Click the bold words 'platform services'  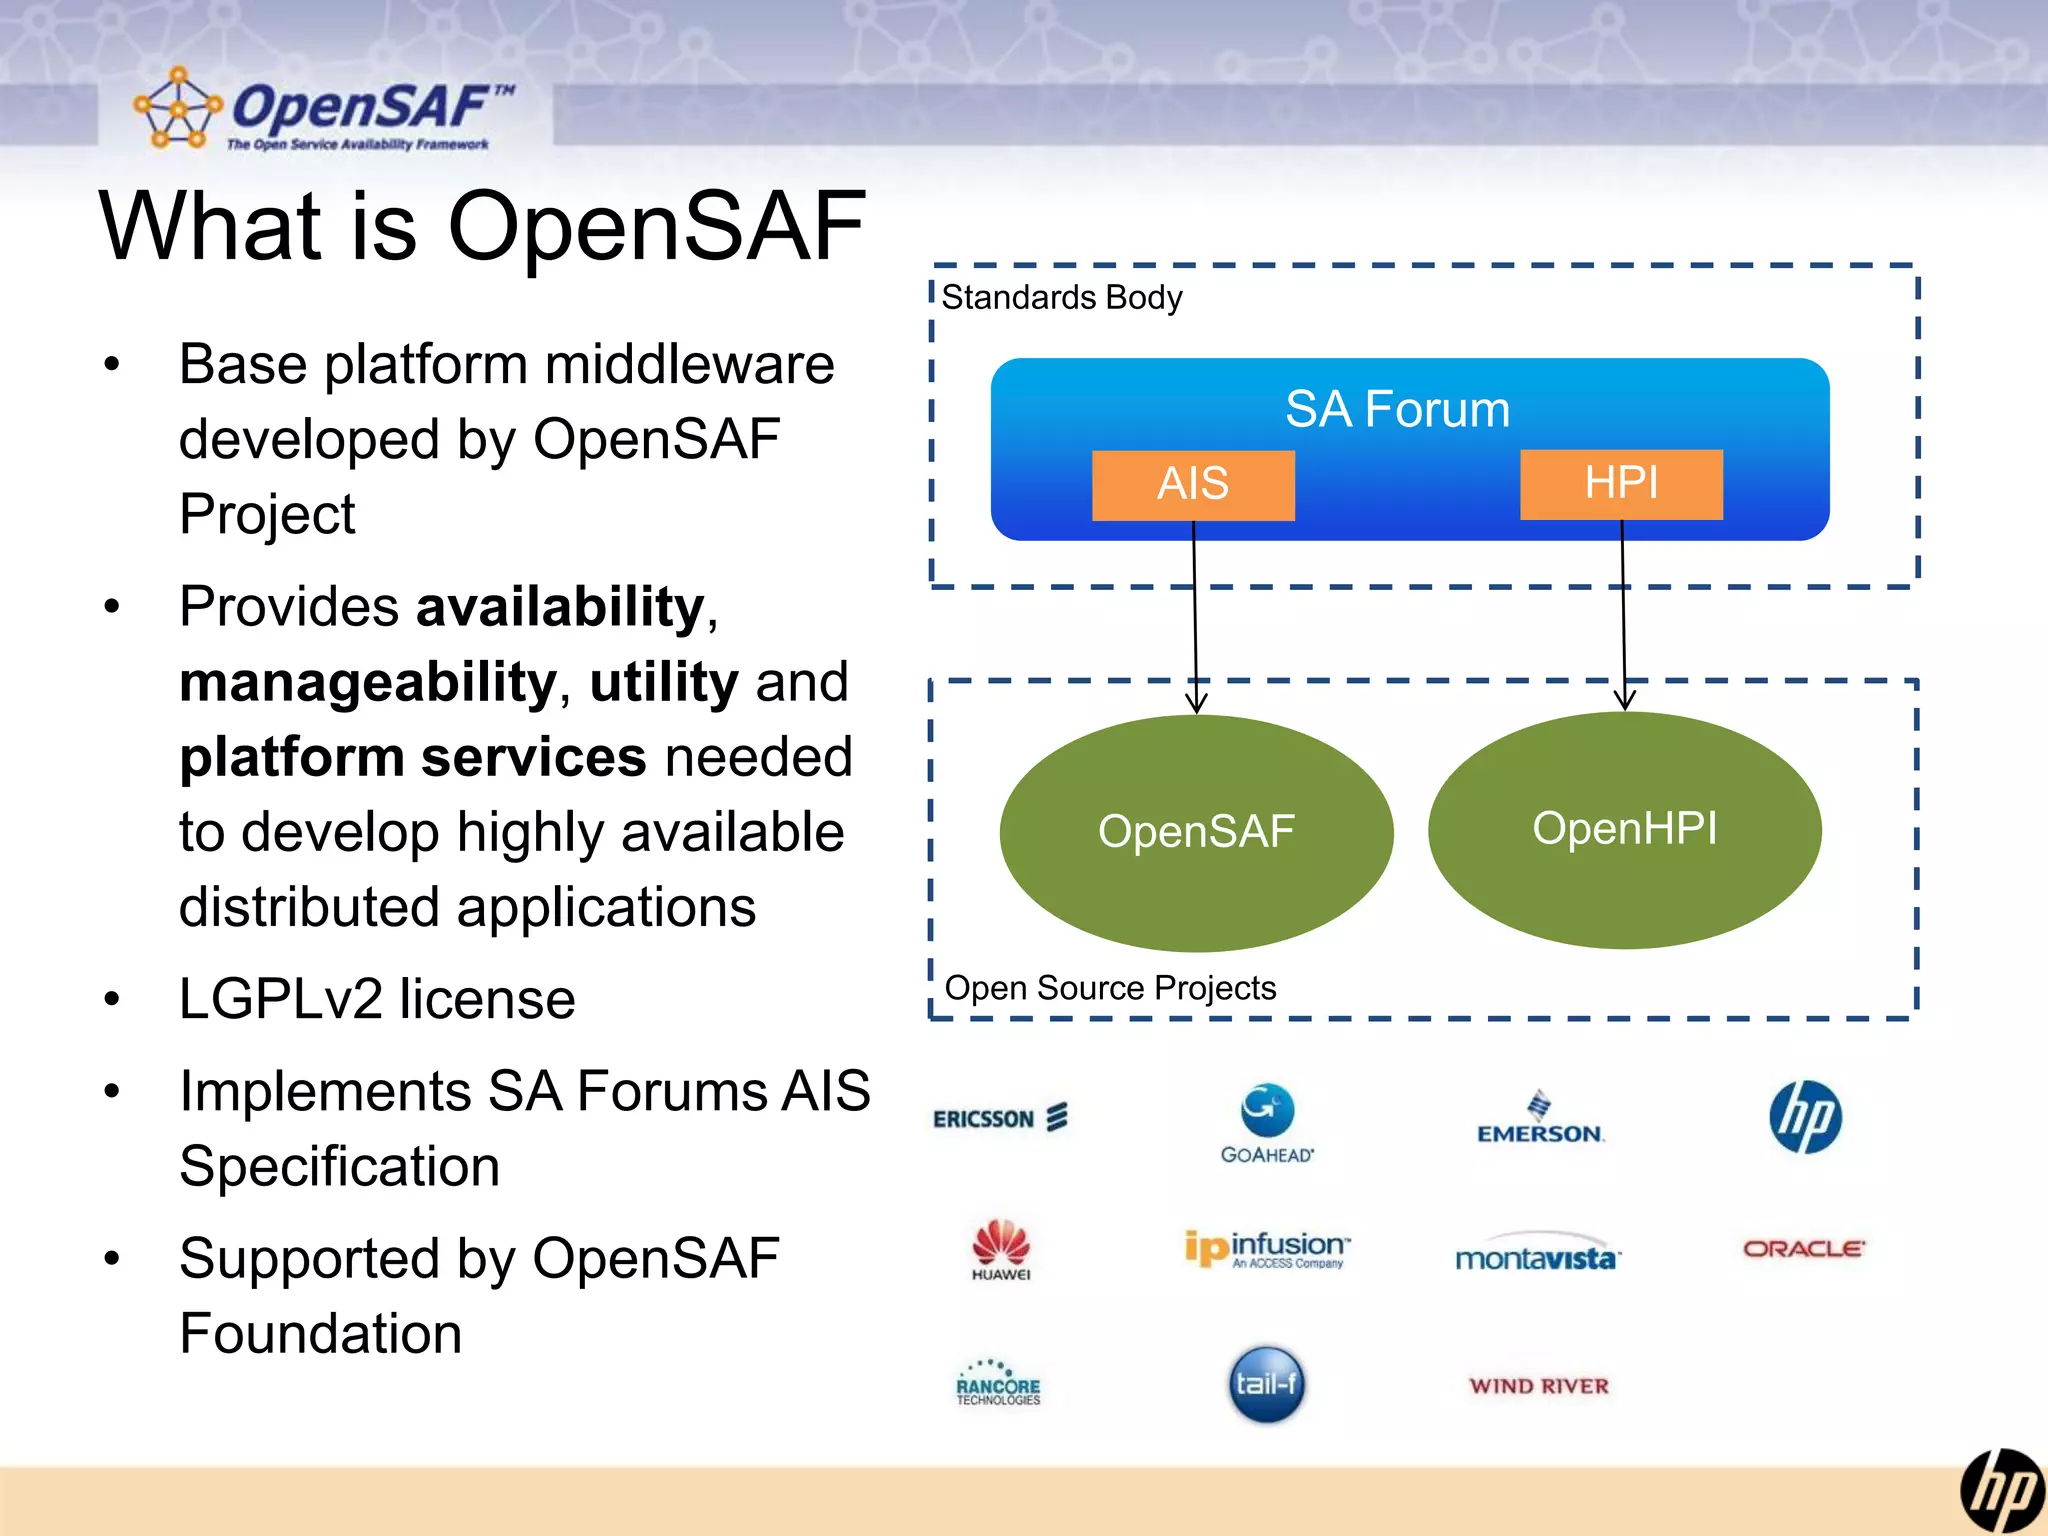point(413,758)
